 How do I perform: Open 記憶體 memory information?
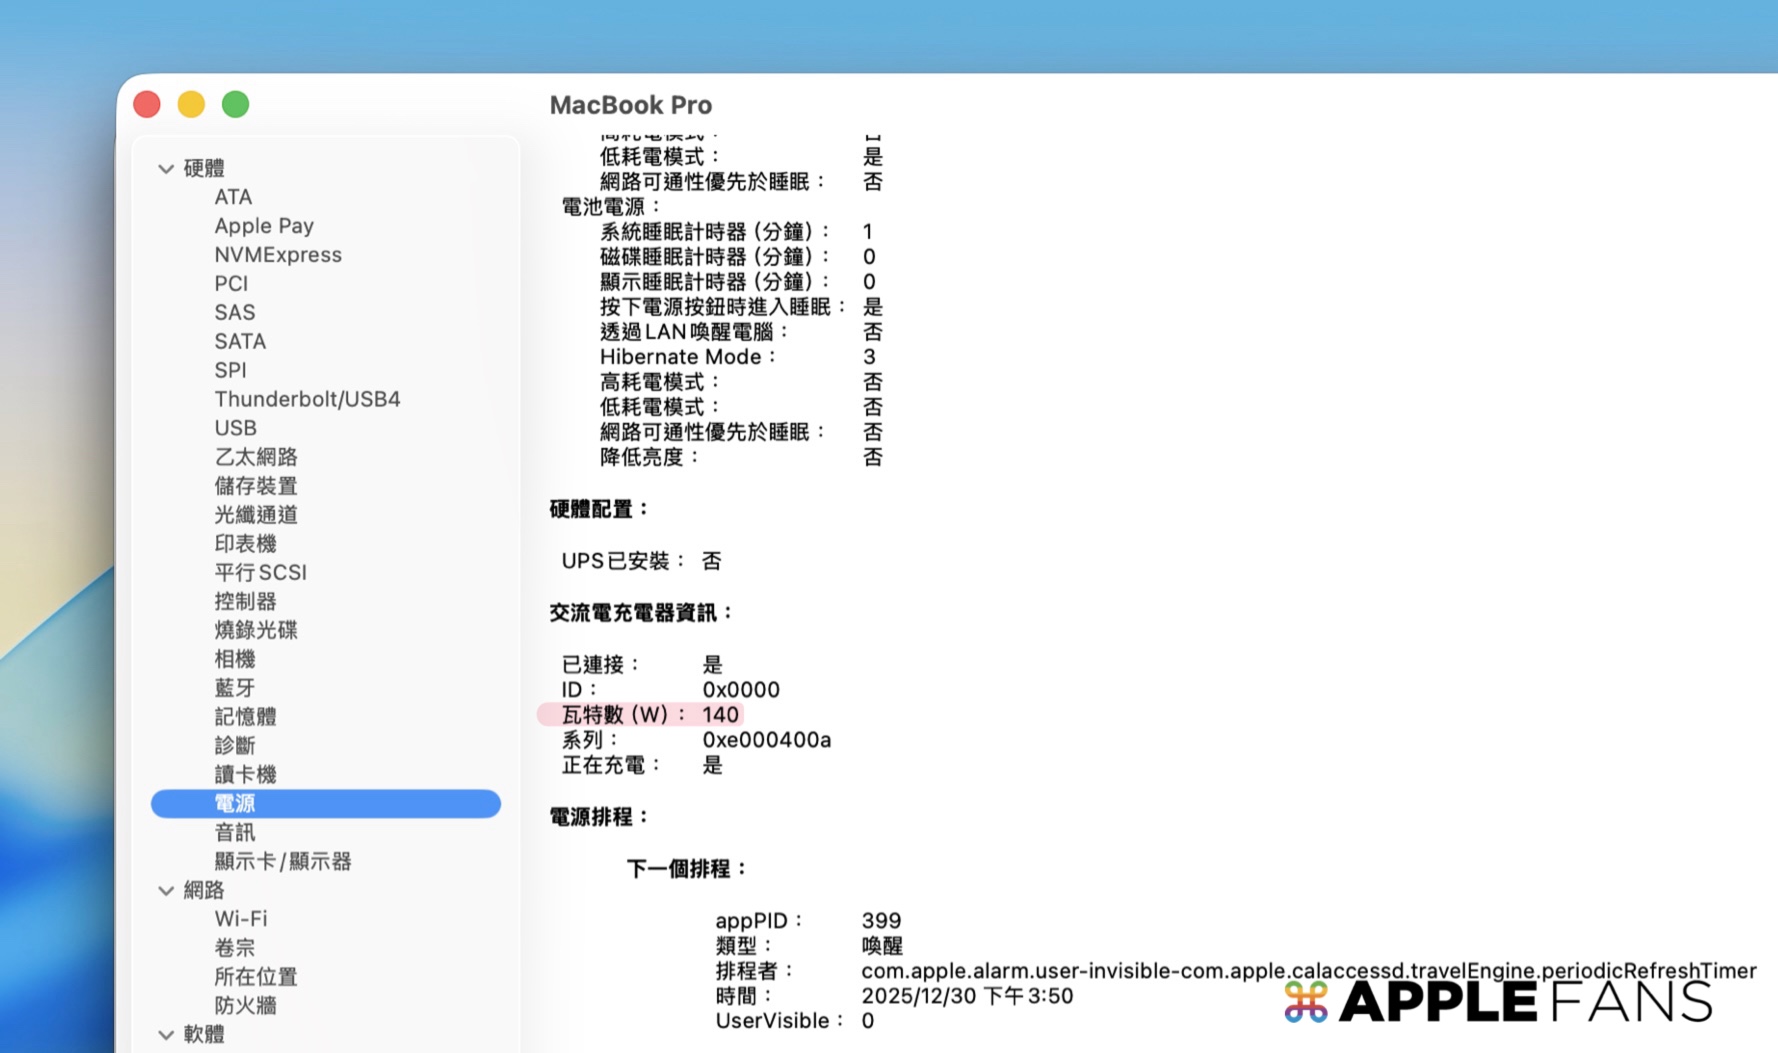point(245,717)
